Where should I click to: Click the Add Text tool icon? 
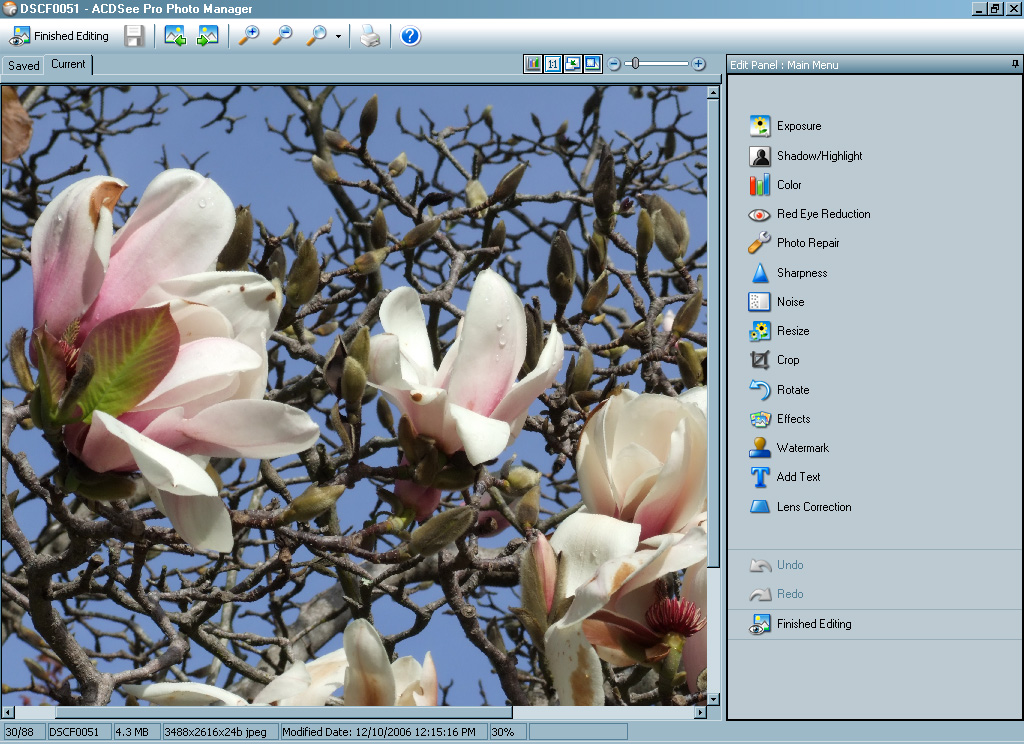[x=760, y=477]
